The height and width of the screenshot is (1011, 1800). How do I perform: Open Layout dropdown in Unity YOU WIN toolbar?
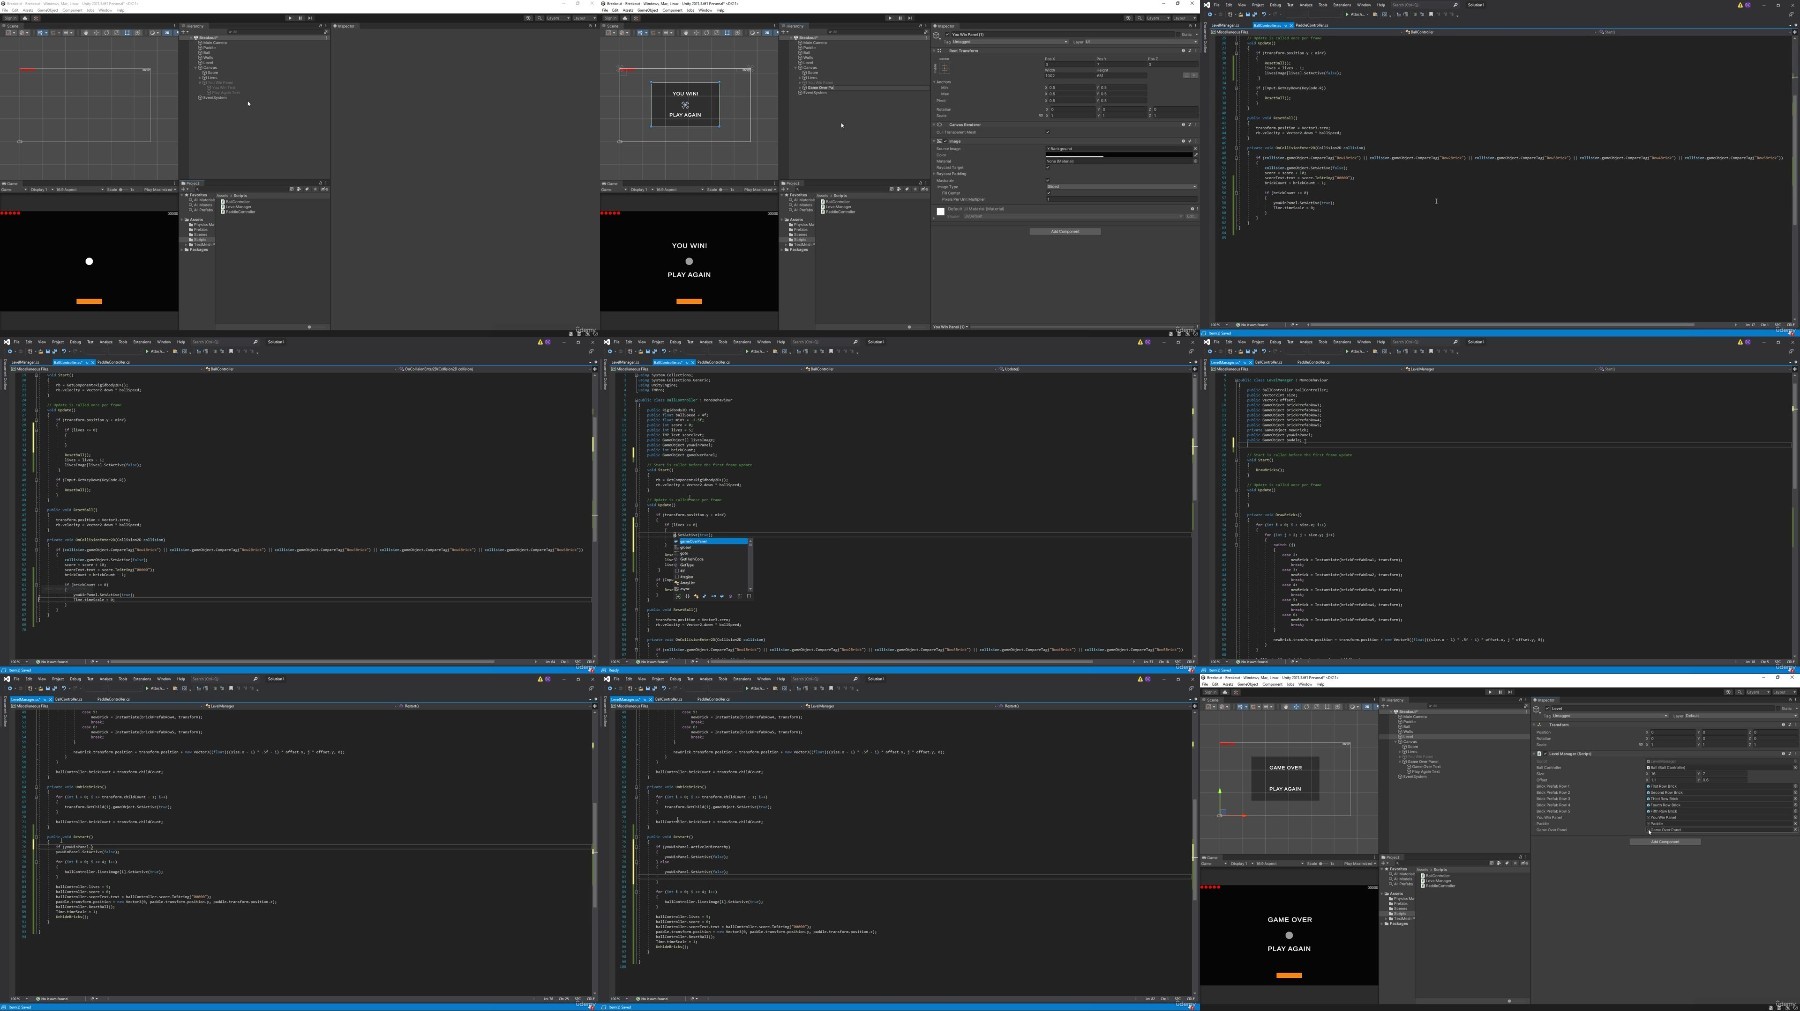(1184, 18)
